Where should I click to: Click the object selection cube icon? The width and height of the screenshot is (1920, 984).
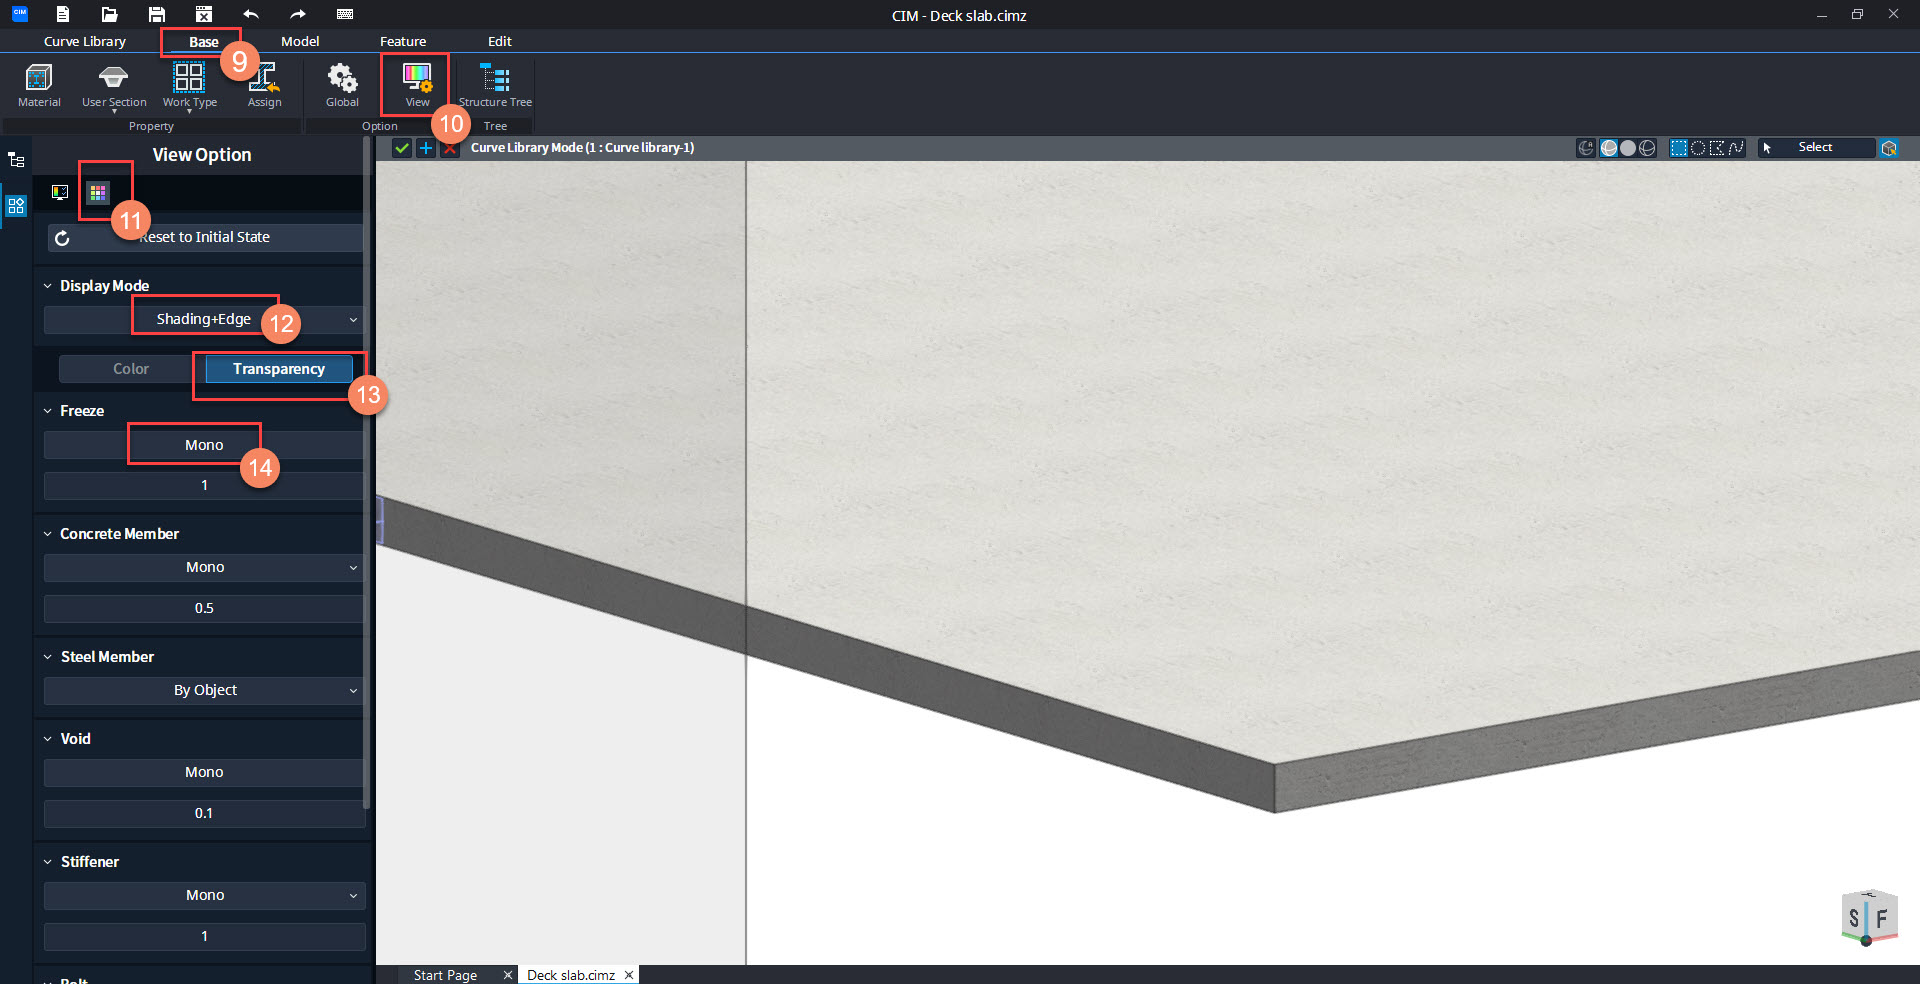pos(1889,148)
